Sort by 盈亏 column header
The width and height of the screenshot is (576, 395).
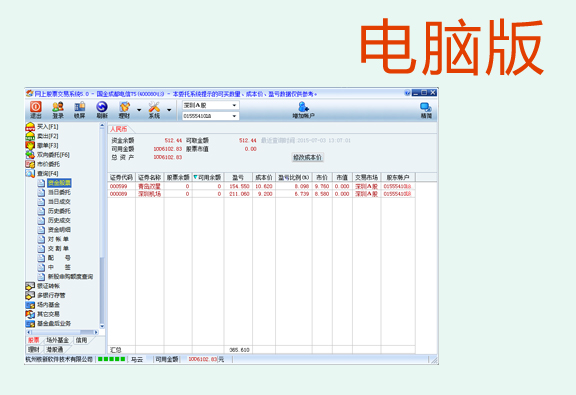238,177
